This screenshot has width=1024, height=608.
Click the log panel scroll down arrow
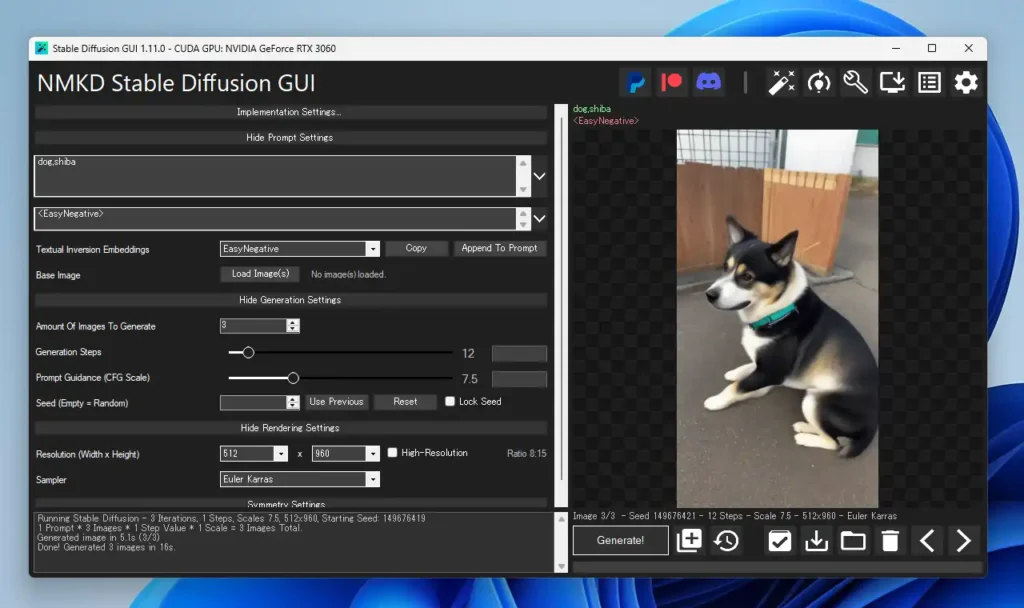(x=561, y=567)
